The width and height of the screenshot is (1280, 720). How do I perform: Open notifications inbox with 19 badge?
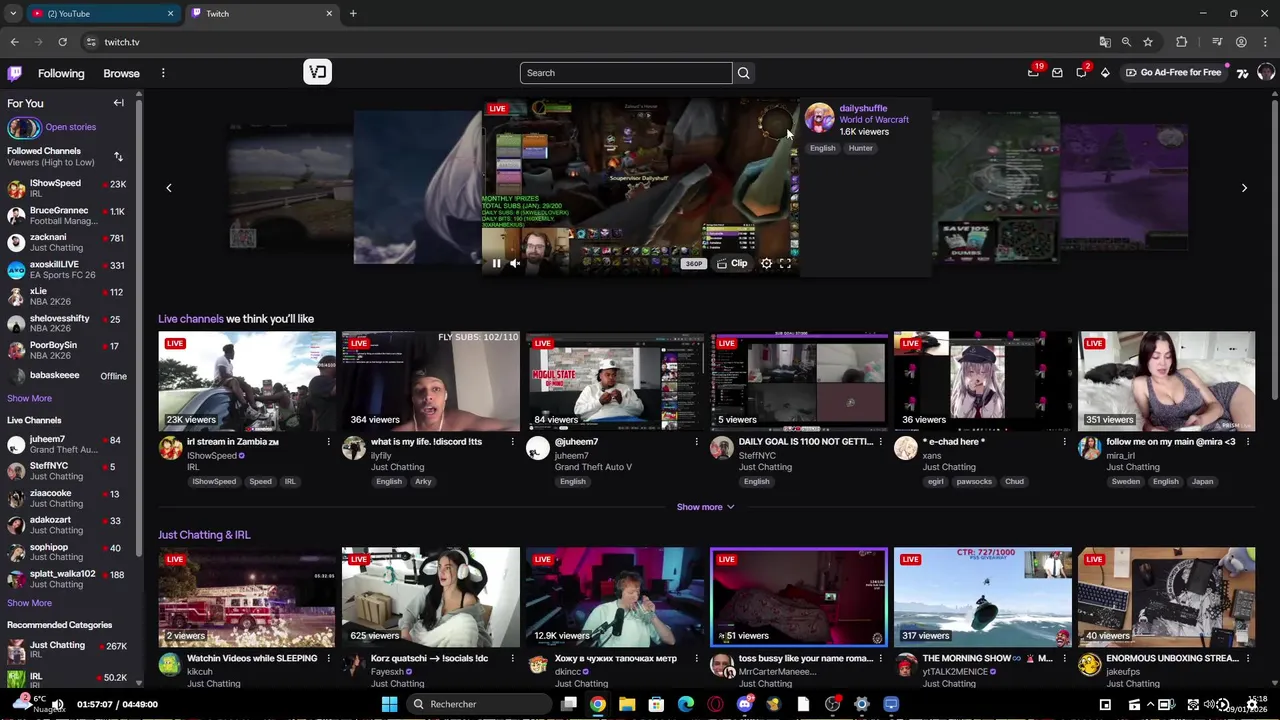coord(1033,72)
